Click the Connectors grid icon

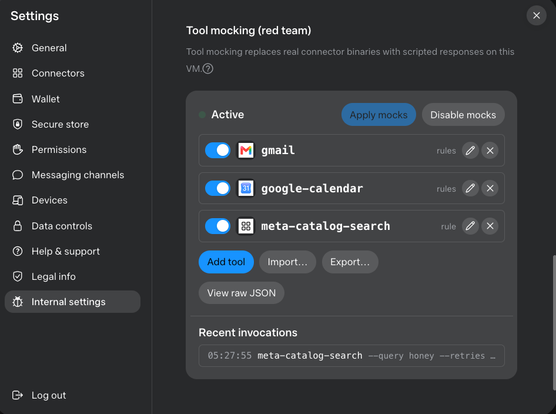17,73
